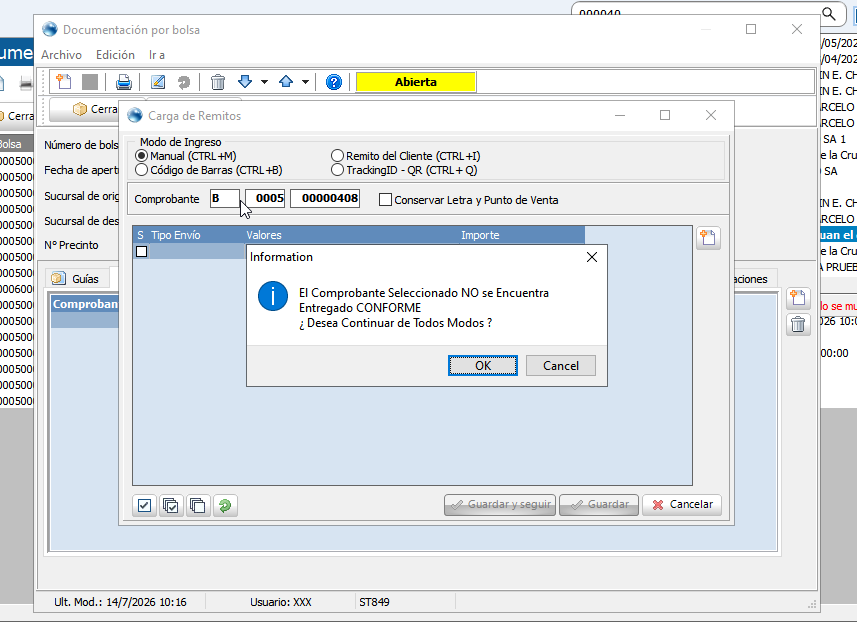Image resolution: width=857 pixels, height=622 pixels.
Task: Click Cancel in the Information dialog
Action: (561, 366)
